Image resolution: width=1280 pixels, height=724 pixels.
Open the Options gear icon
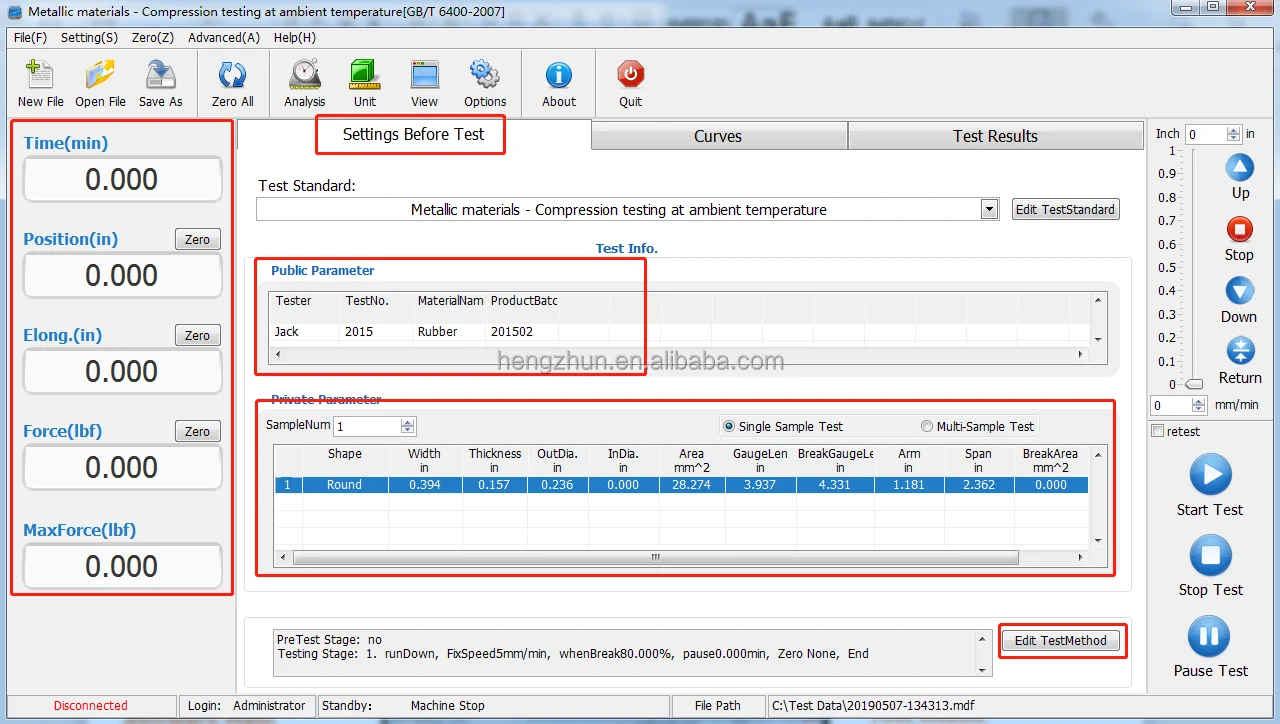point(485,77)
